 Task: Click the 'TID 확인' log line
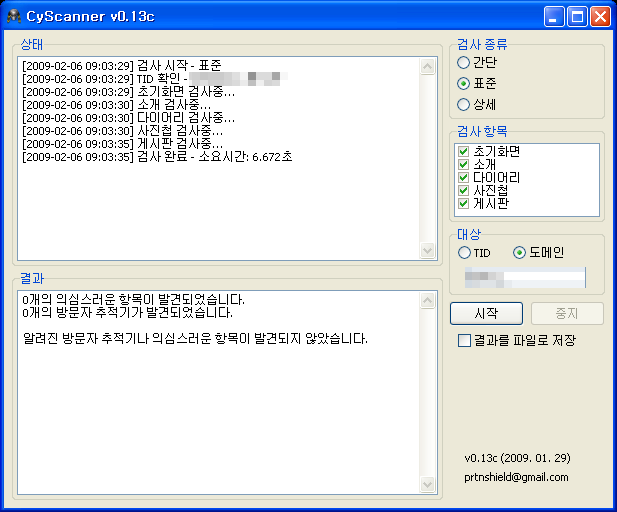coord(155,78)
